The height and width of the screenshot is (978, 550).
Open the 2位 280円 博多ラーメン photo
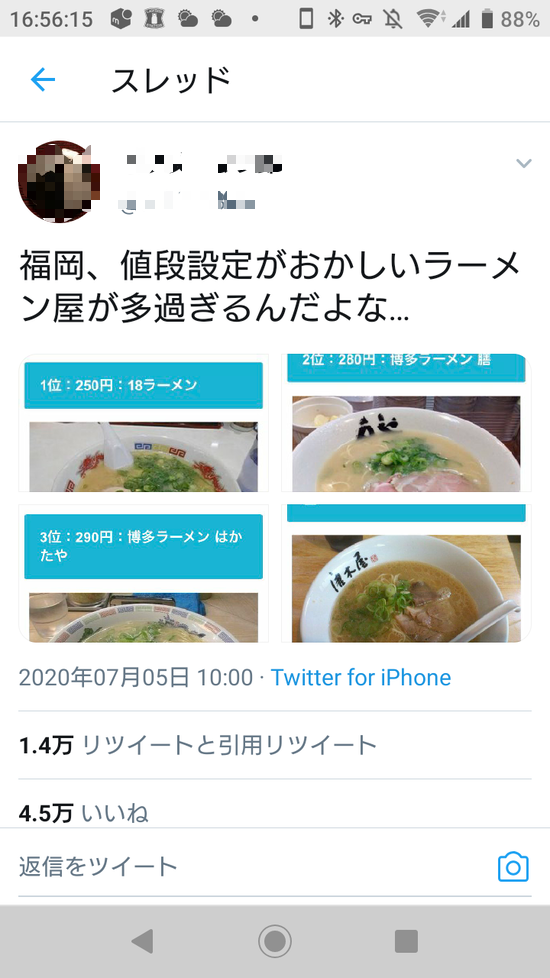(406, 423)
